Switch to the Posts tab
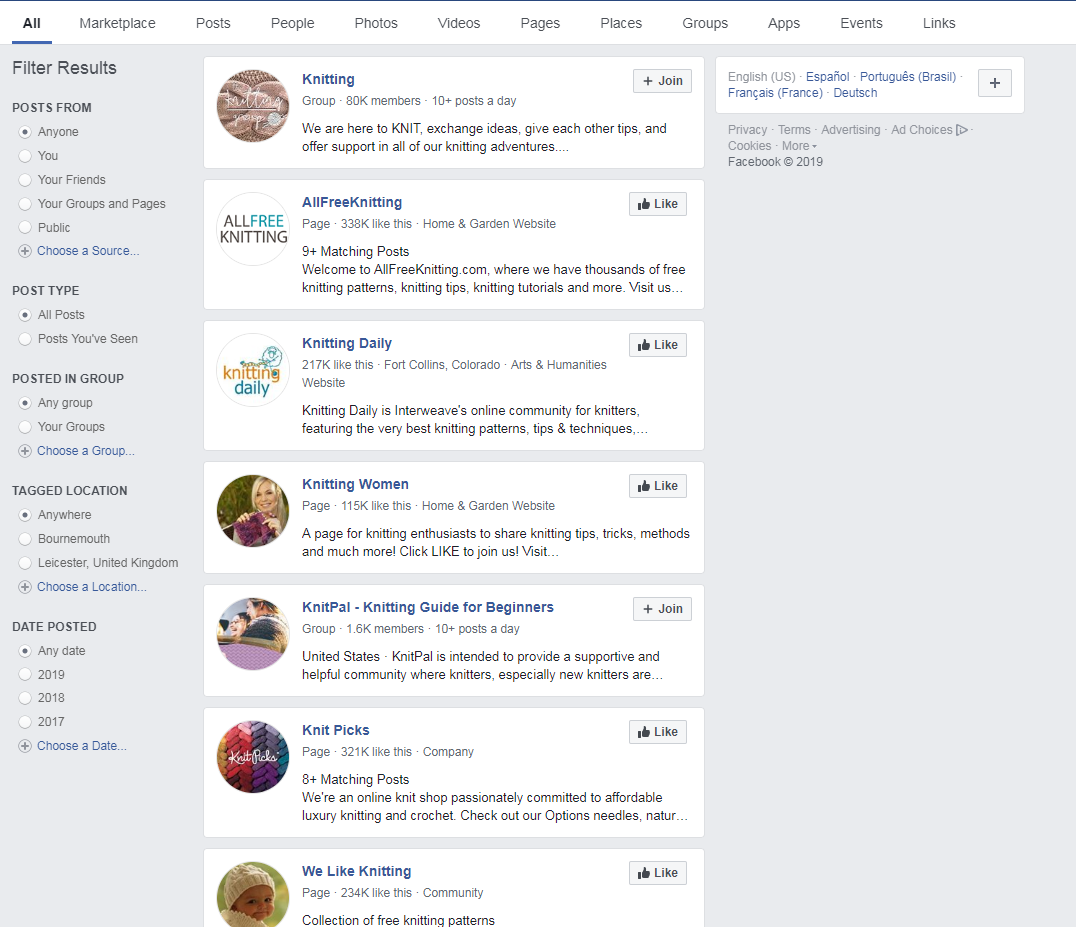The height and width of the screenshot is (927, 1076). pos(213,23)
